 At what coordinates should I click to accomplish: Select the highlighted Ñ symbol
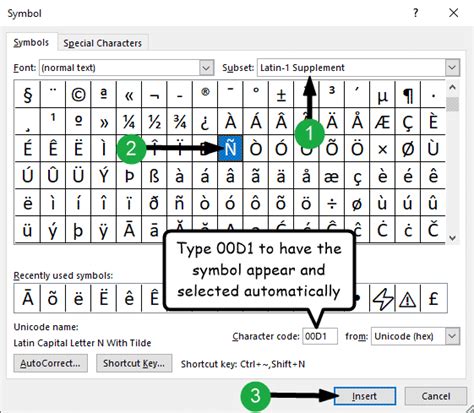tap(230, 149)
